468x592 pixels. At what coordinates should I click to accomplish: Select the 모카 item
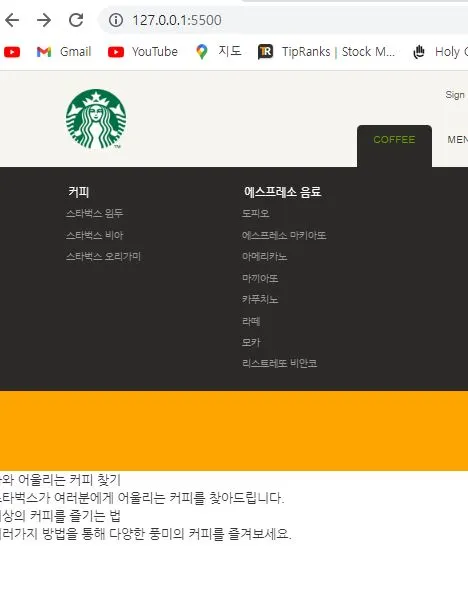tap(251, 342)
